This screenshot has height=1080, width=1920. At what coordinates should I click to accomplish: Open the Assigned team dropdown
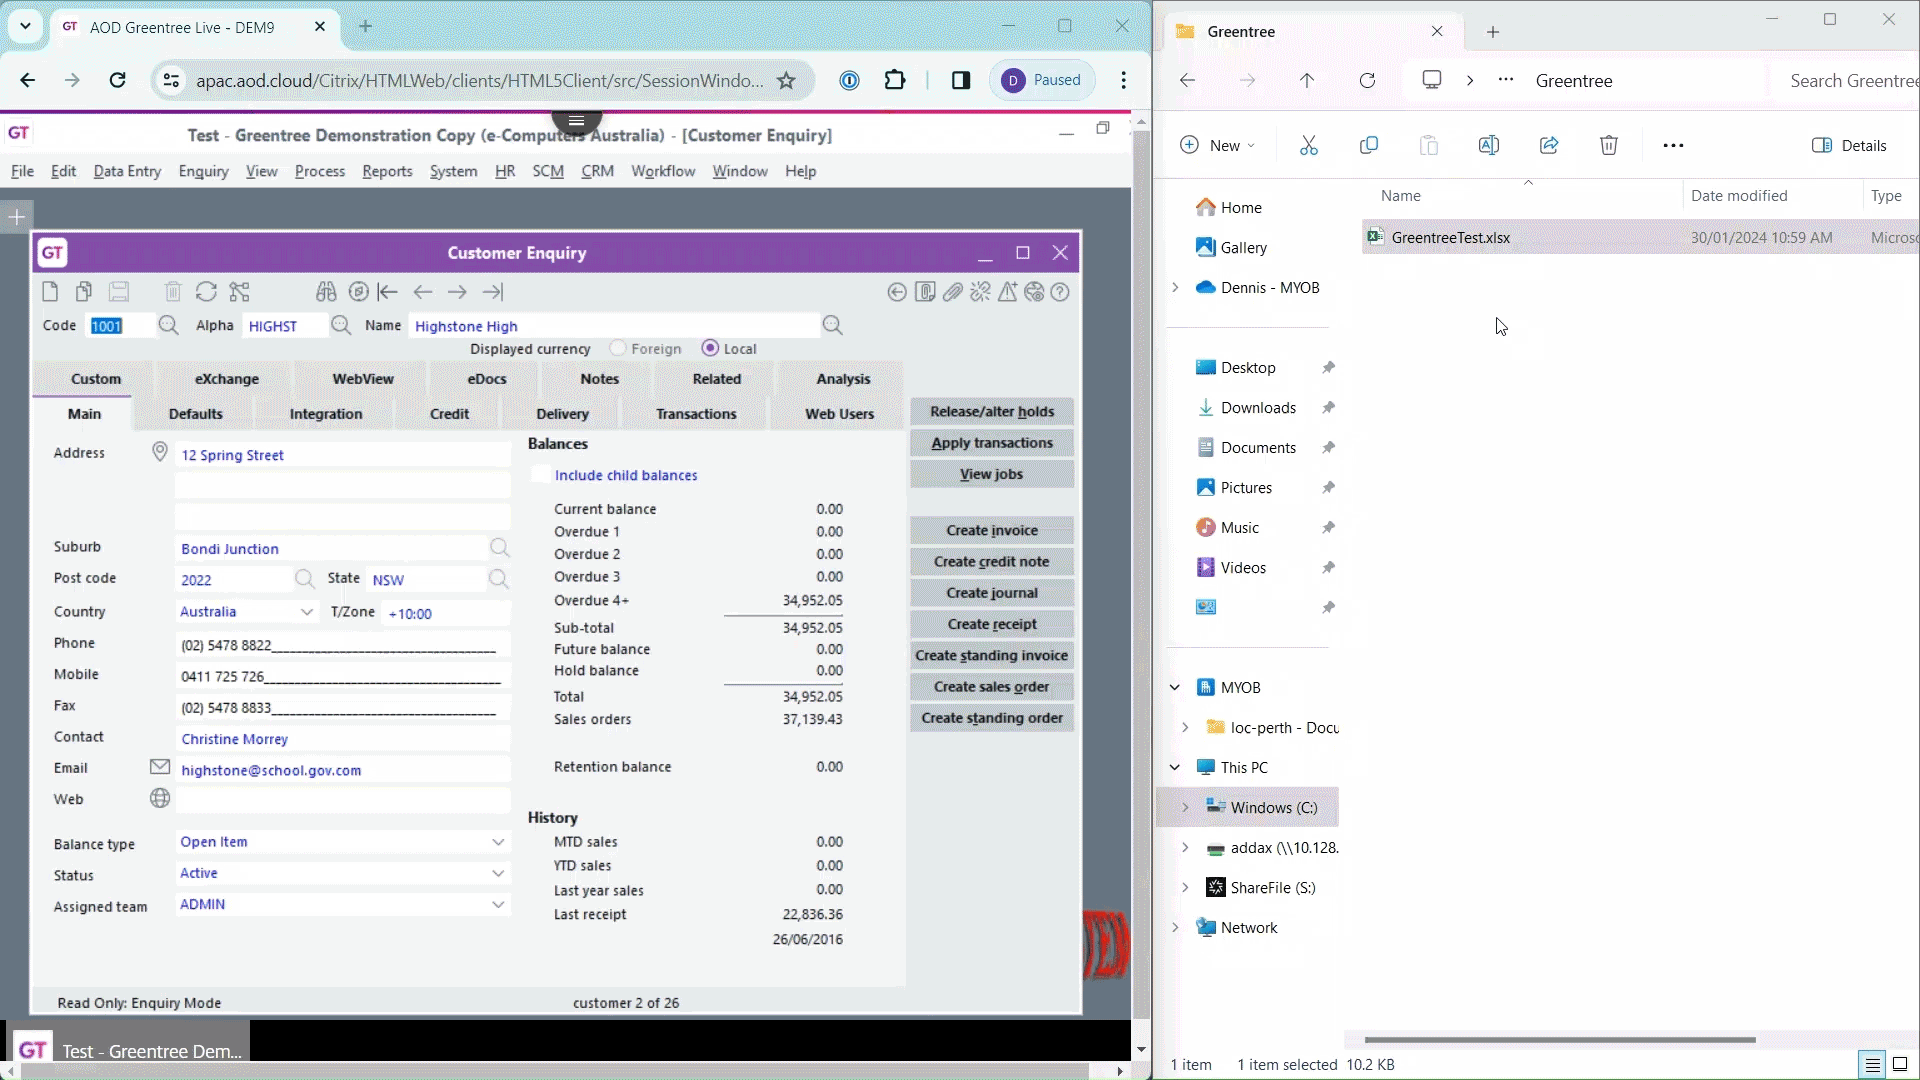[x=498, y=904]
